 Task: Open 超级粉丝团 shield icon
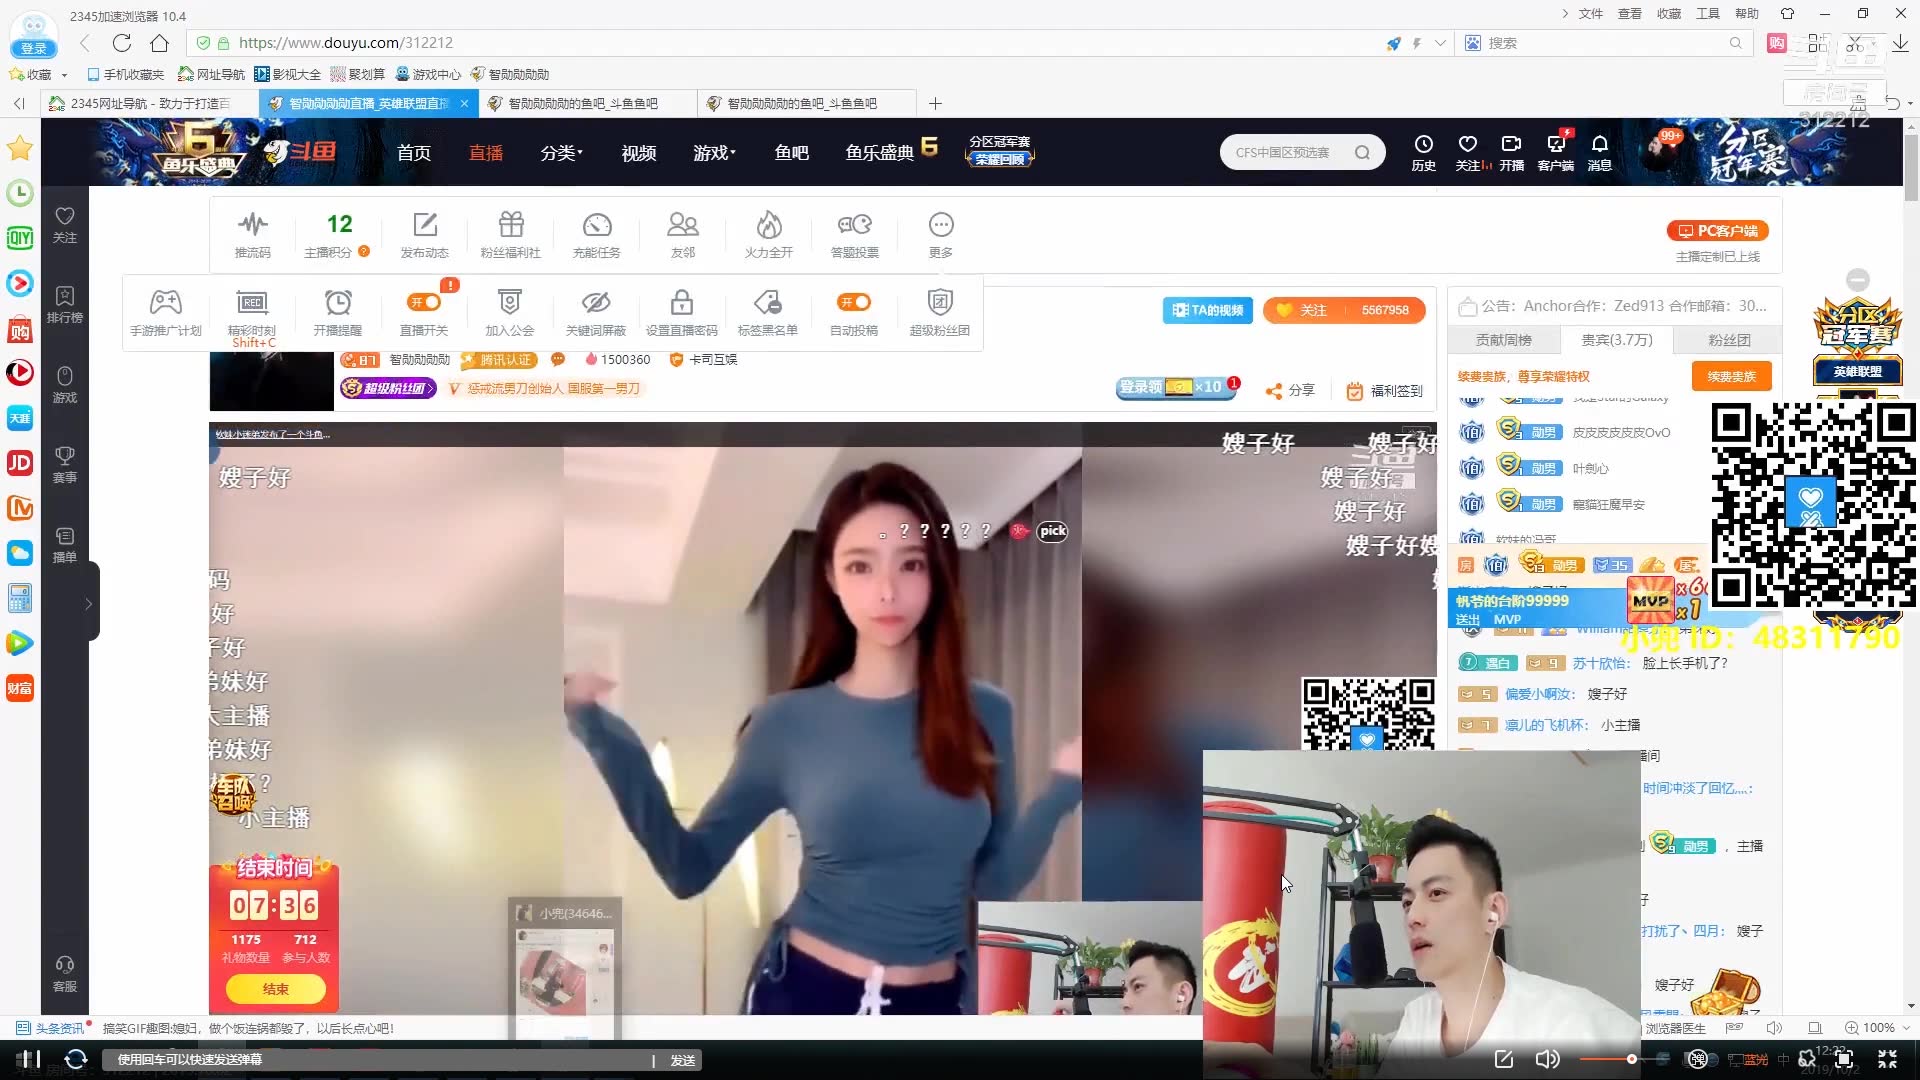(940, 312)
